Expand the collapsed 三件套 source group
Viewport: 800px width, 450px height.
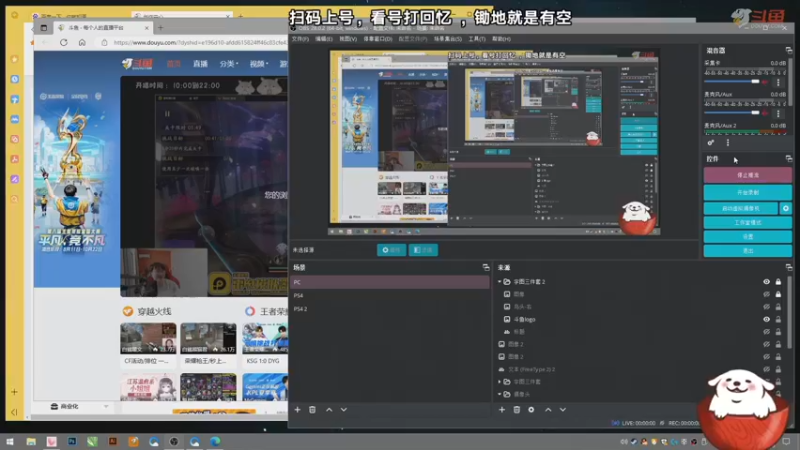499,382
